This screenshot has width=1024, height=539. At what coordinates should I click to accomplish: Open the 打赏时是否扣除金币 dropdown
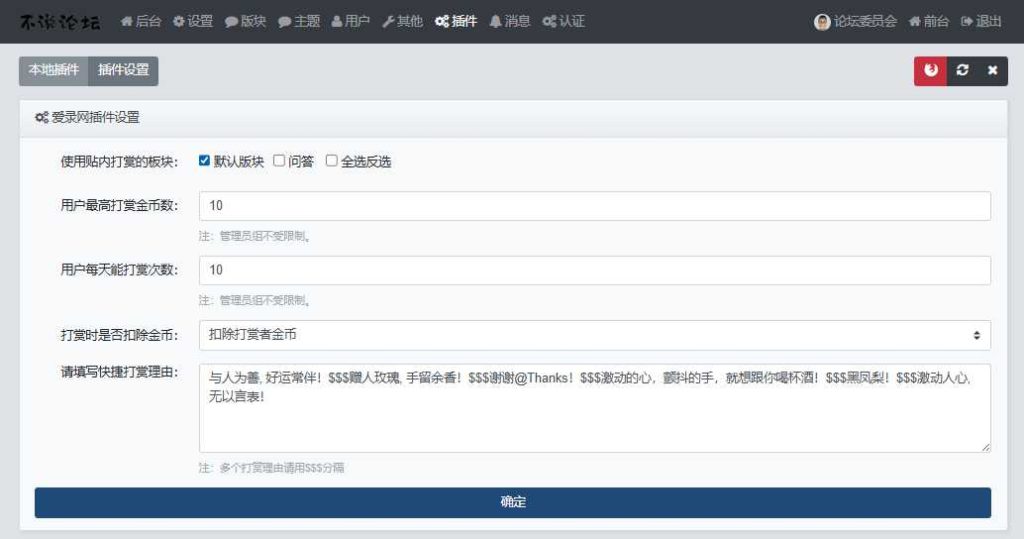coord(594,335)
